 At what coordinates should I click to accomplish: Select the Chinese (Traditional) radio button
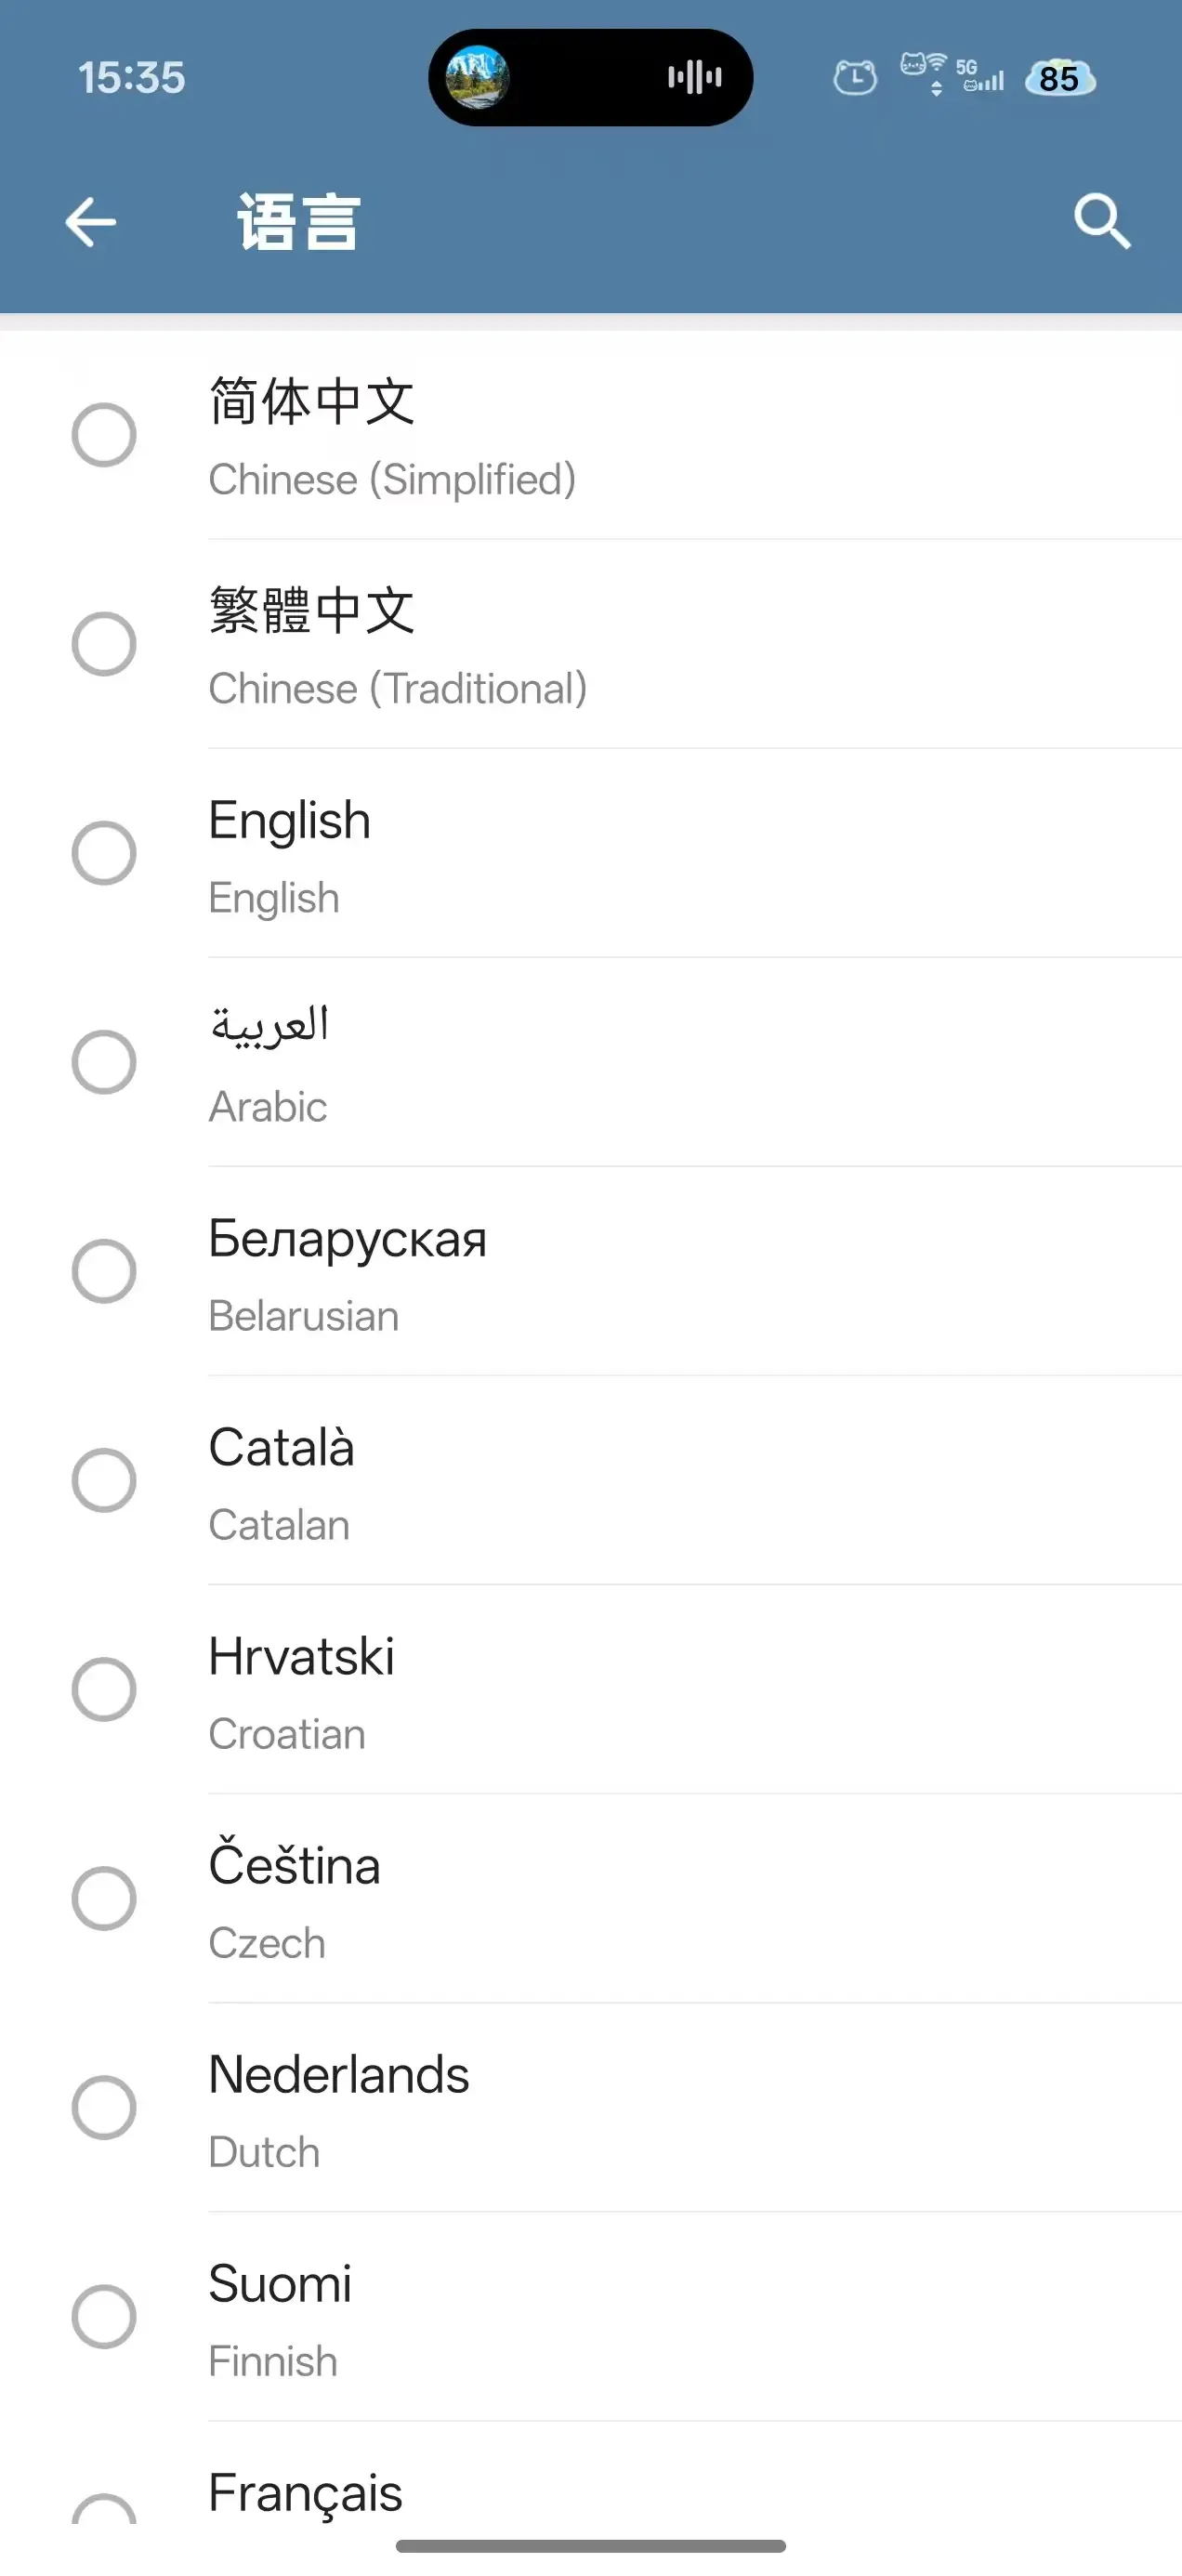(x=104, y=644)
